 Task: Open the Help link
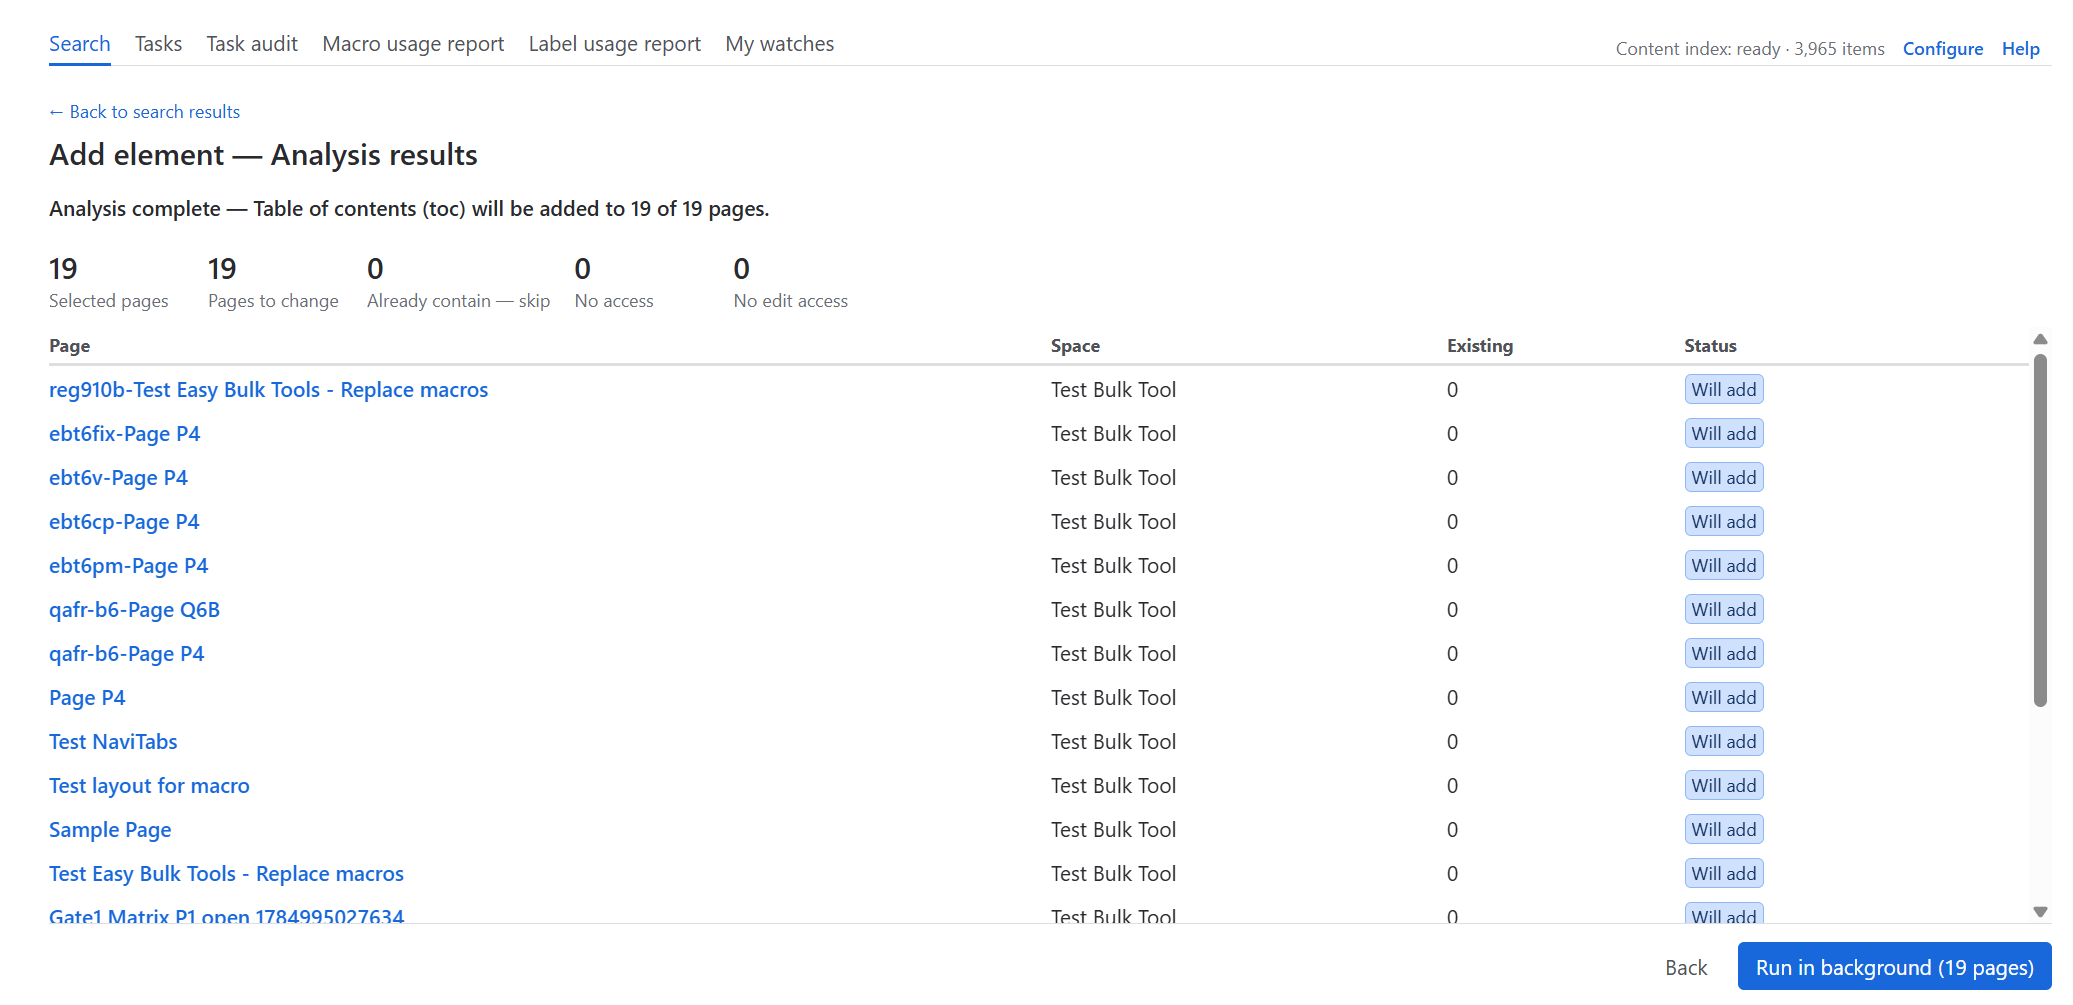[x=2020, y=49]
